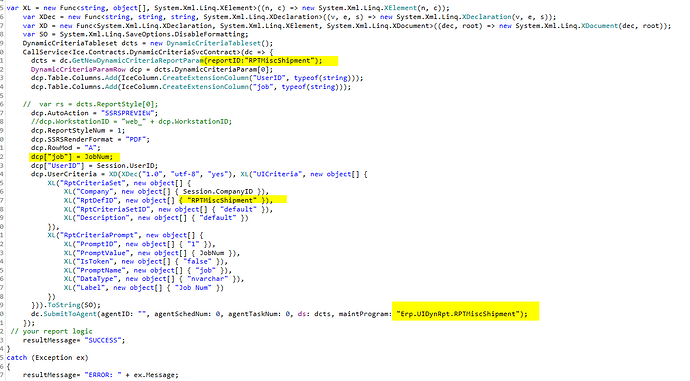Click the dcp.ReportStyleNum = 1 line

pos(78,131)
